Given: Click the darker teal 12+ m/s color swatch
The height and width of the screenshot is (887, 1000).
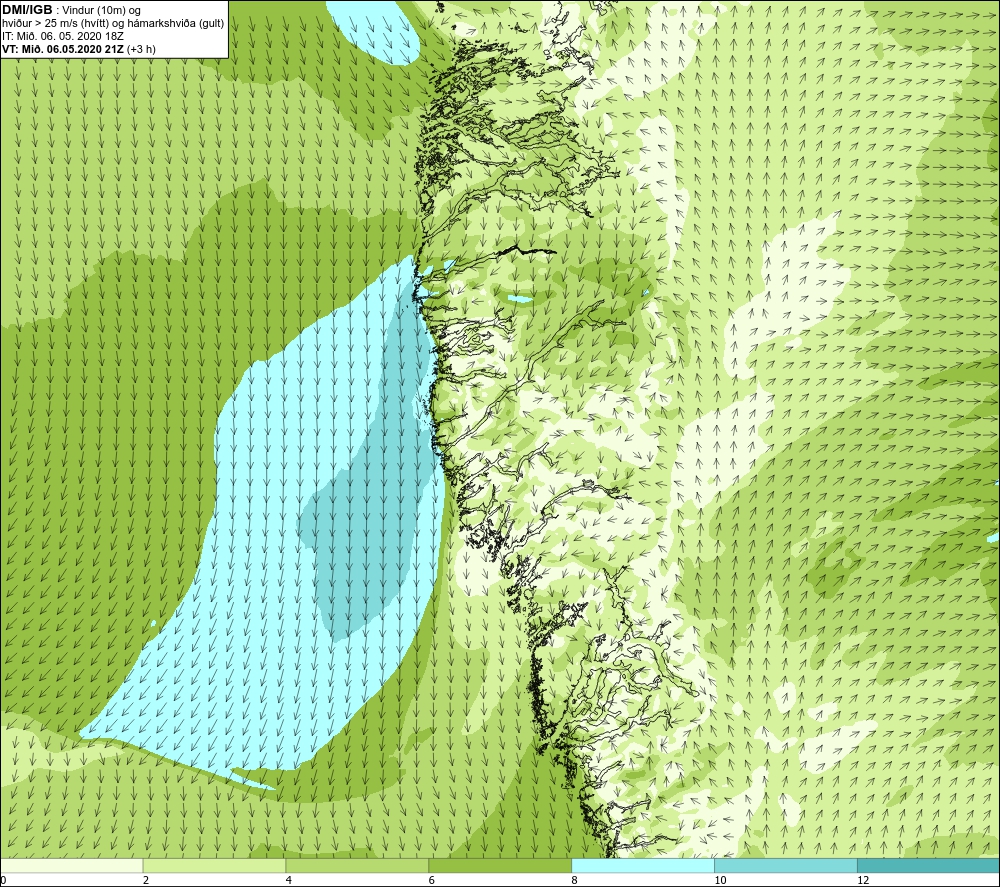Looking at the screenshot, I should 929,865.
